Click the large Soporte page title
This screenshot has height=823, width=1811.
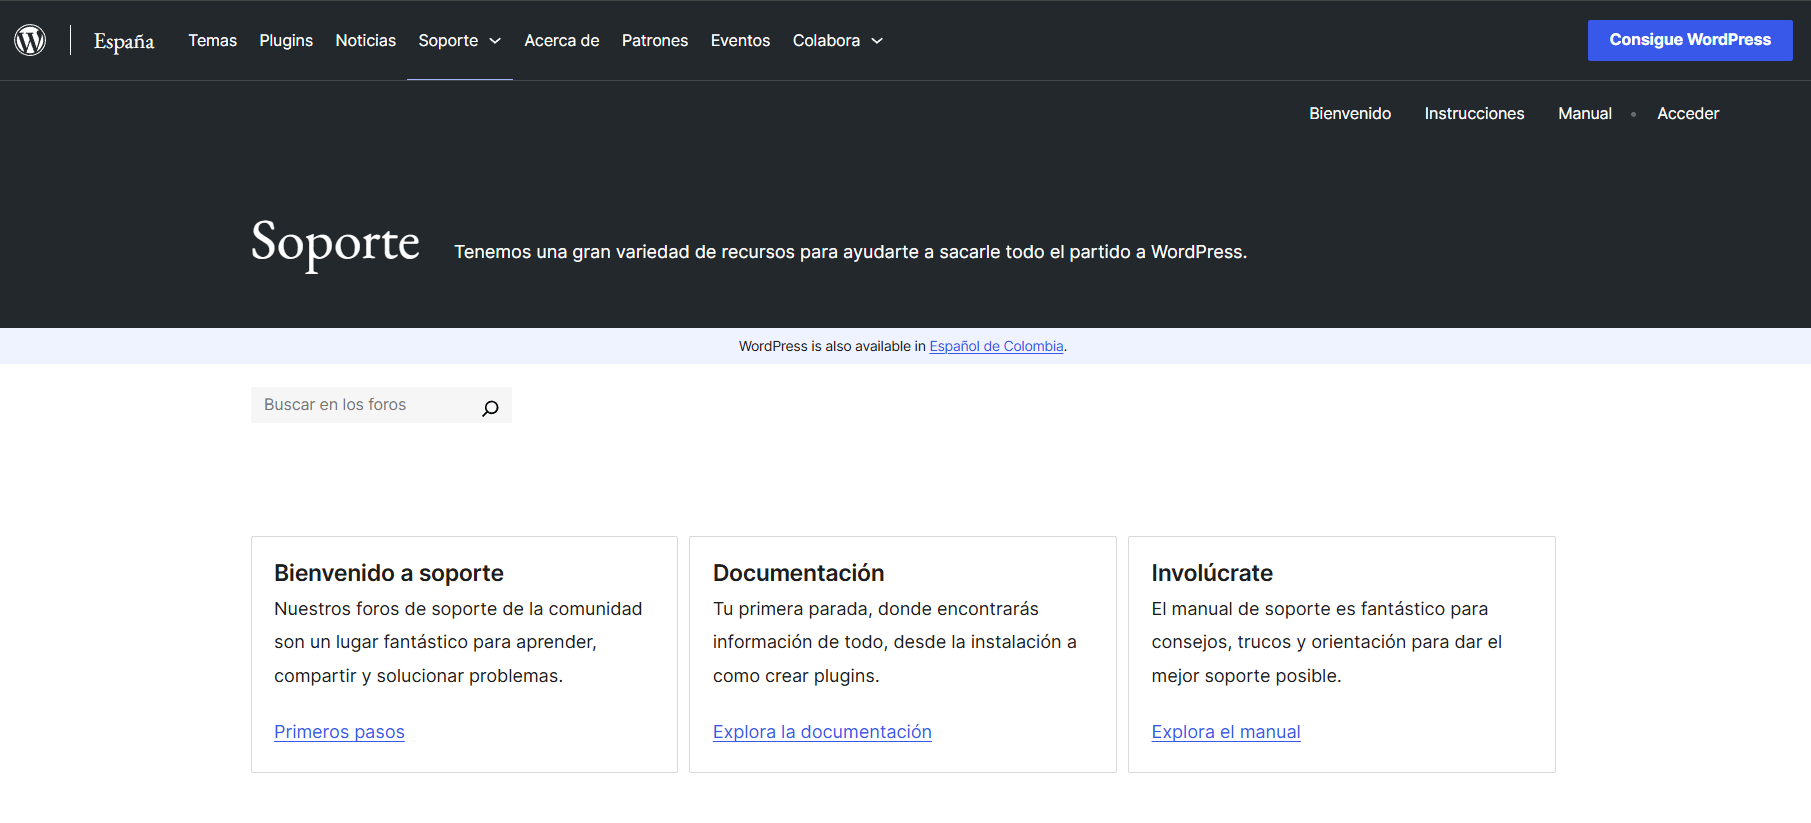(x=335, y=243)
